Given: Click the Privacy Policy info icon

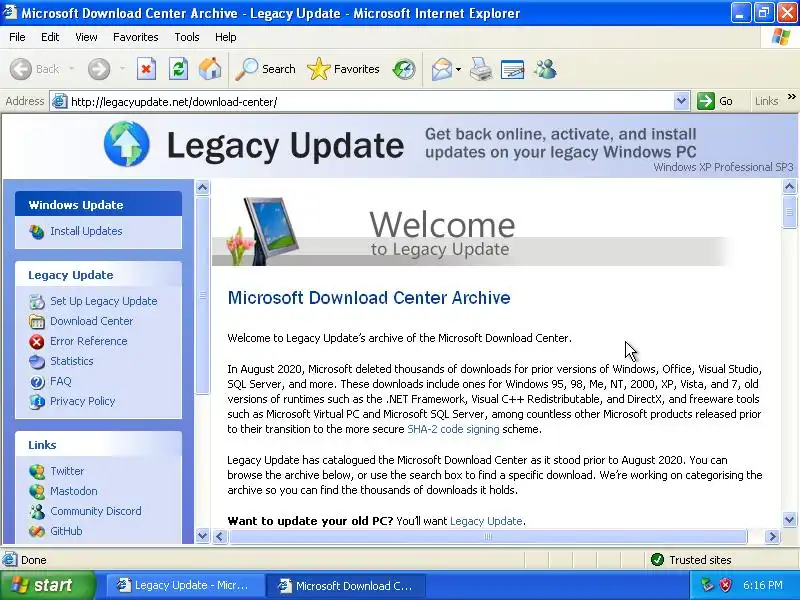Looking at the screenshot, I should pyautogui.click(x=37, y=402).
